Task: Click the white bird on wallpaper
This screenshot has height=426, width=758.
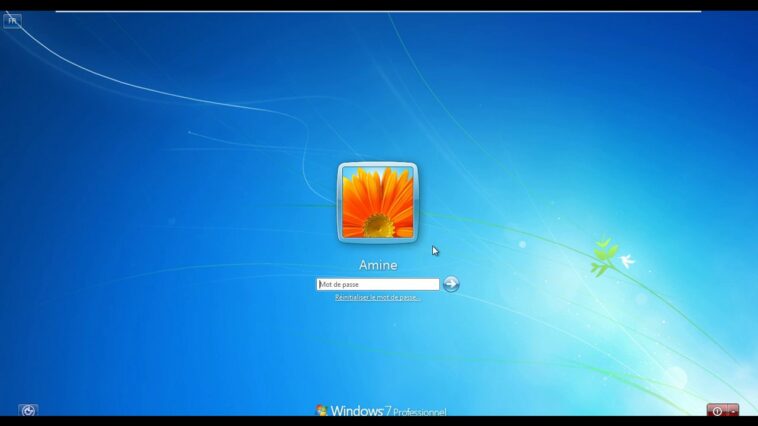Action: point(627,261)
